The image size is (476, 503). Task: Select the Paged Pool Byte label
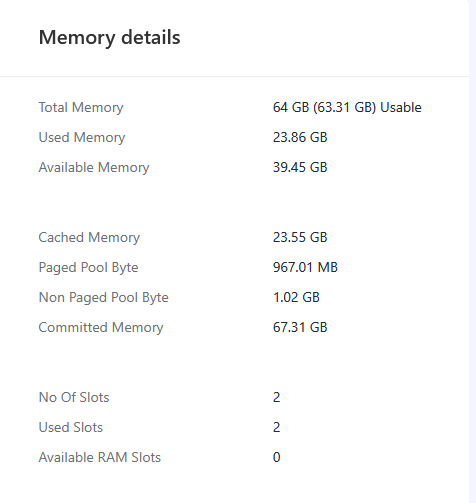[x=88, y=268]
